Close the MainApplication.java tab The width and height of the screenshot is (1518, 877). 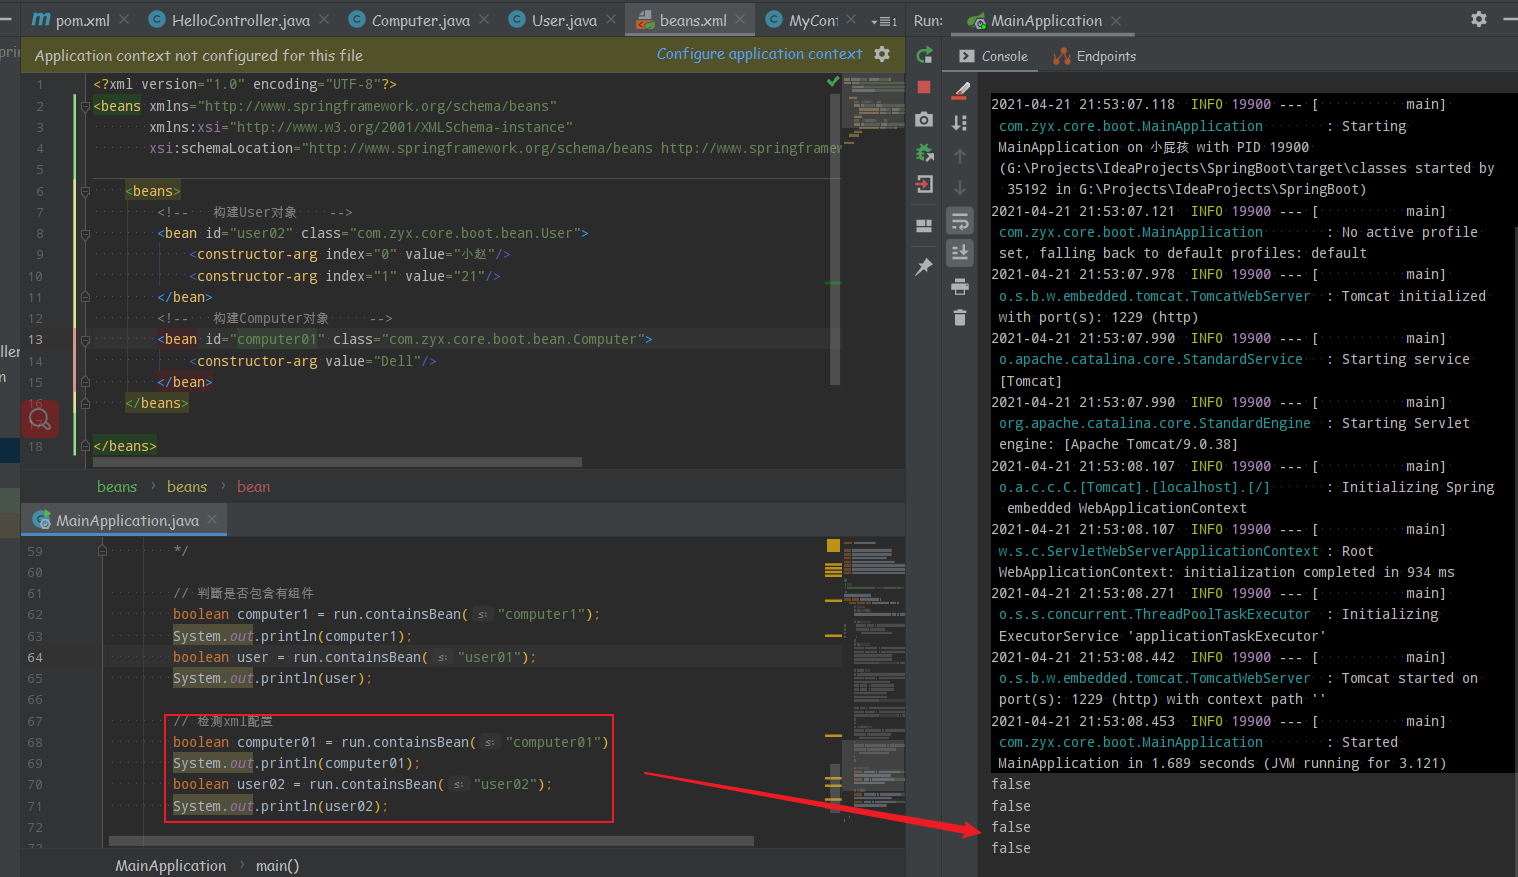click(212, 519)
